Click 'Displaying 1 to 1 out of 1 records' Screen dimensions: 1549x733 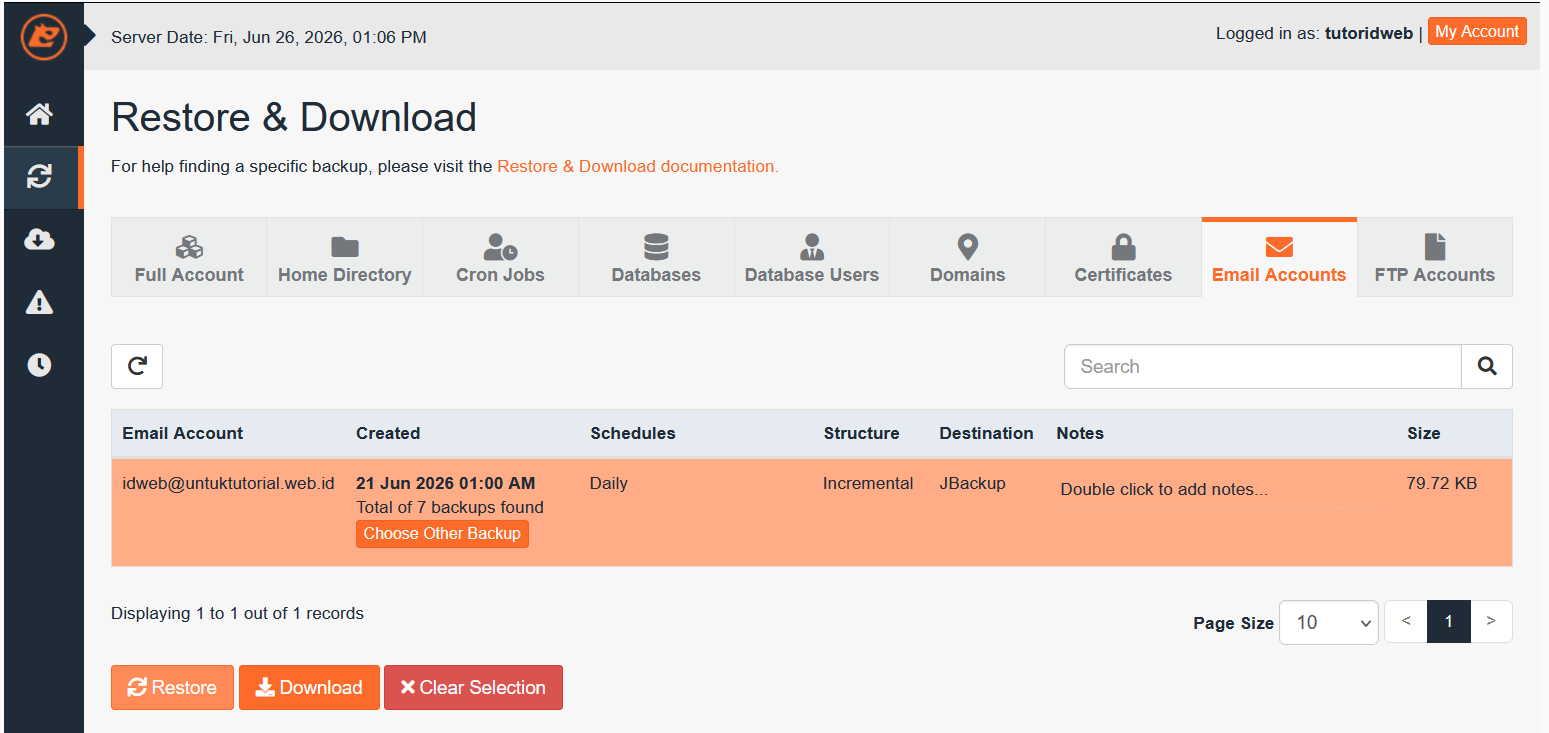click(x=237, y=613)
